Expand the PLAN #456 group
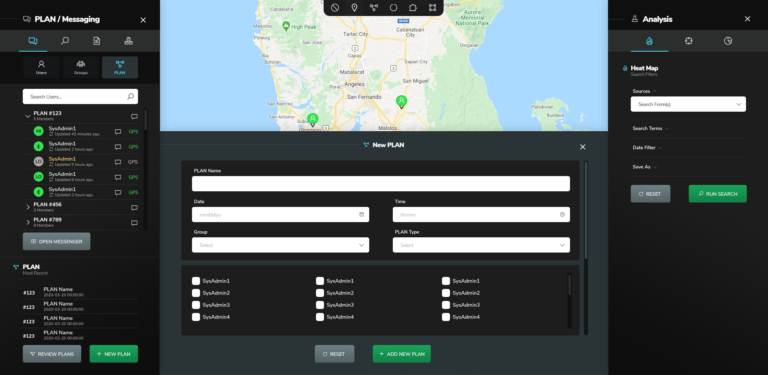 [x=28, y=208]
